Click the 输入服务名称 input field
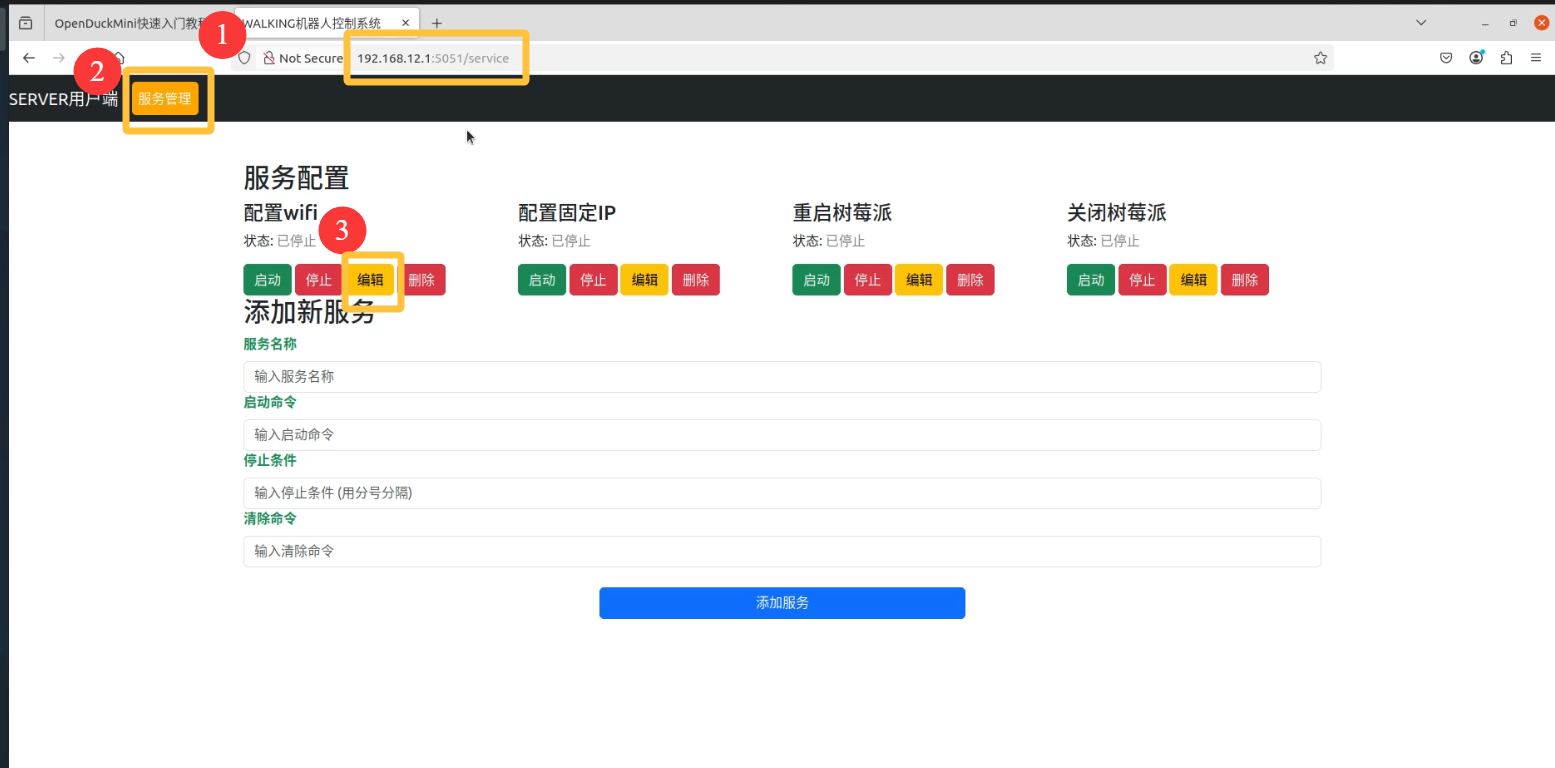The height and width of the screenshot is (768, 1555). tap(781, 377)
